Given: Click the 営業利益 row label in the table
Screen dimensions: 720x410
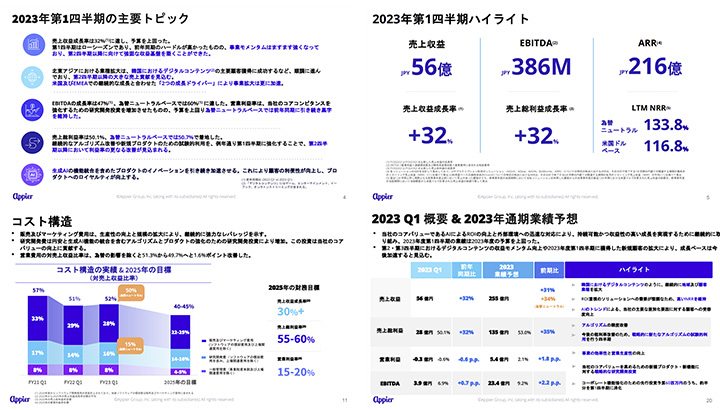Looking at the screenshot, I should pos(390,359).
